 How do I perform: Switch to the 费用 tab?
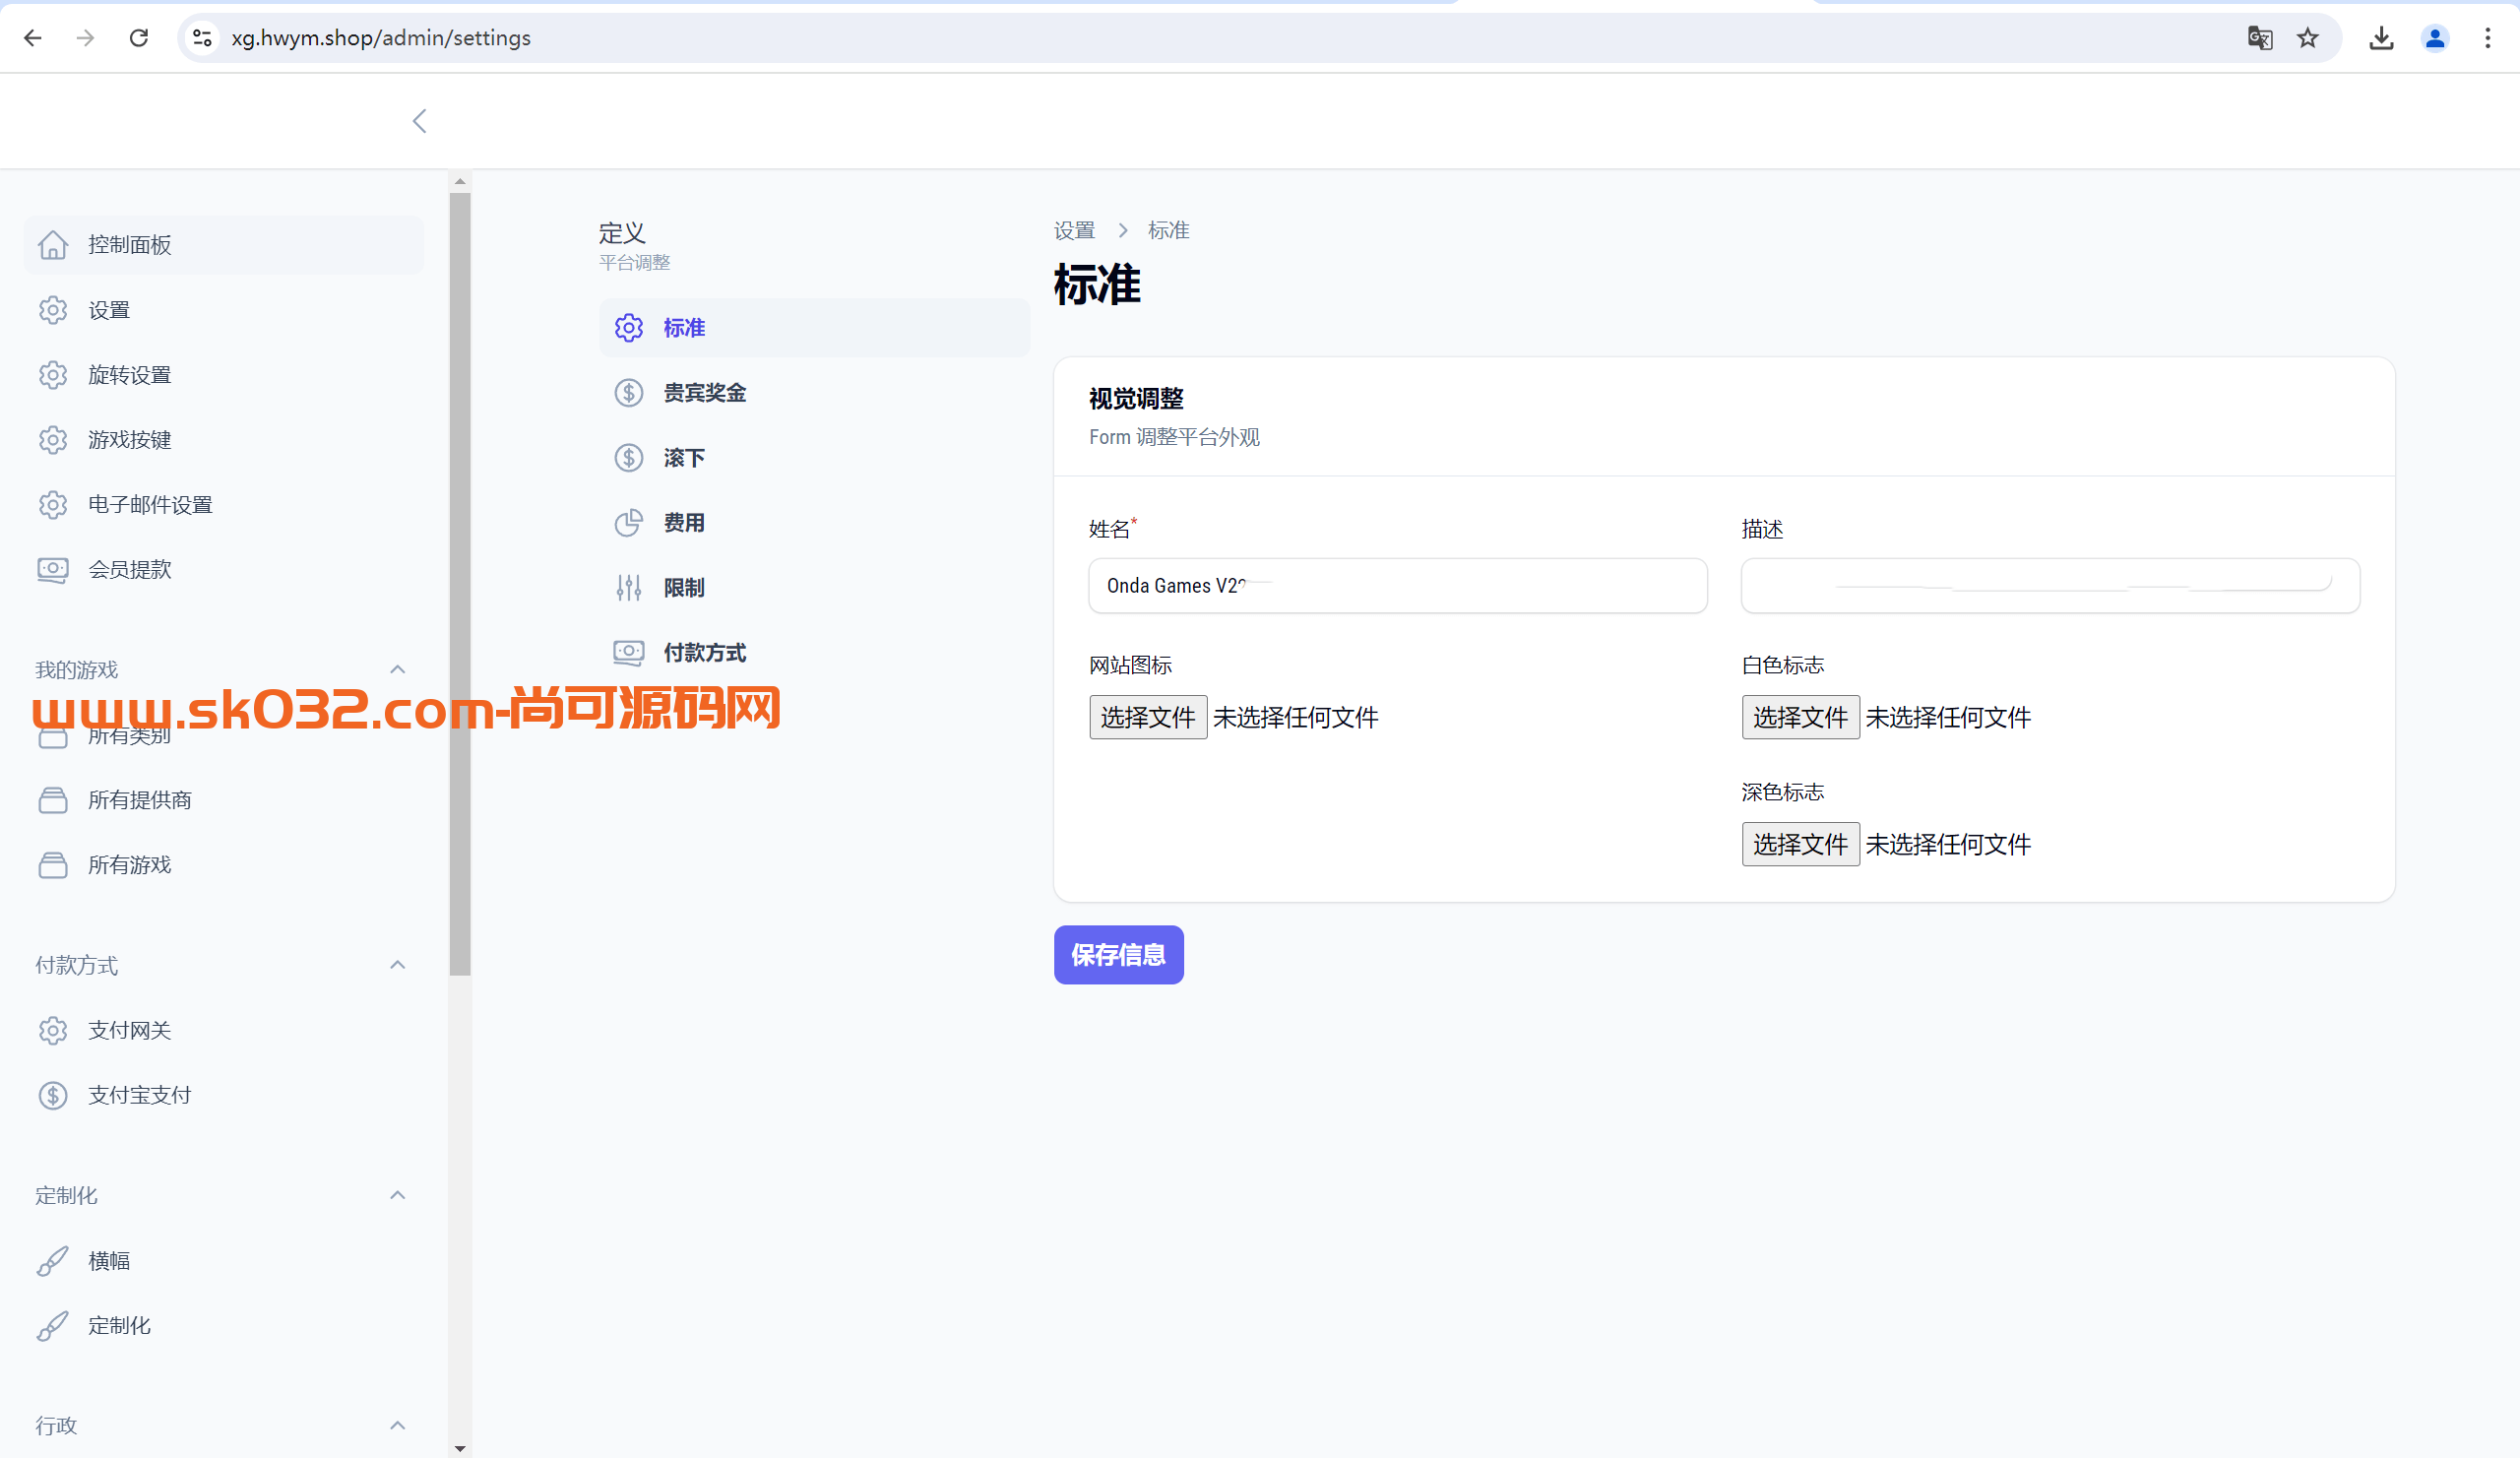pyautogui.click(x=814, y=523)
